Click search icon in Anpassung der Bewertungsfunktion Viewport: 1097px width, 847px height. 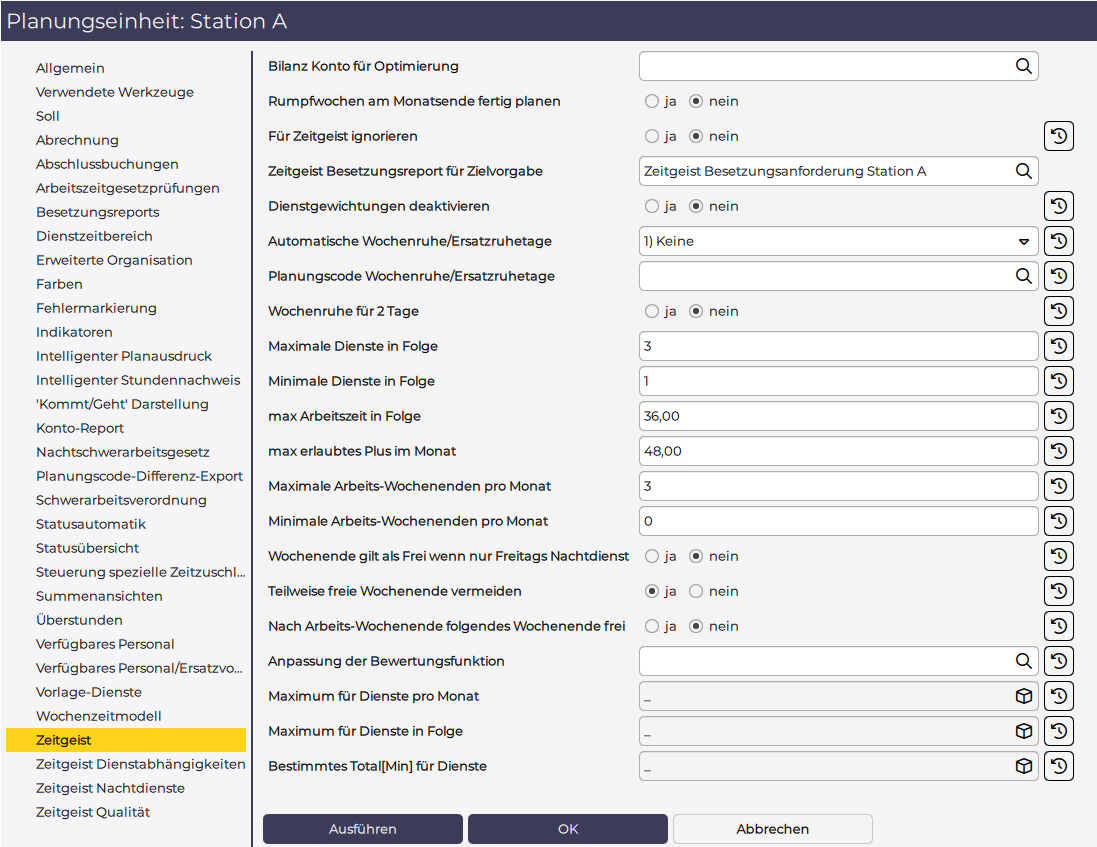pyautogui.click(x=1023, y=661)
